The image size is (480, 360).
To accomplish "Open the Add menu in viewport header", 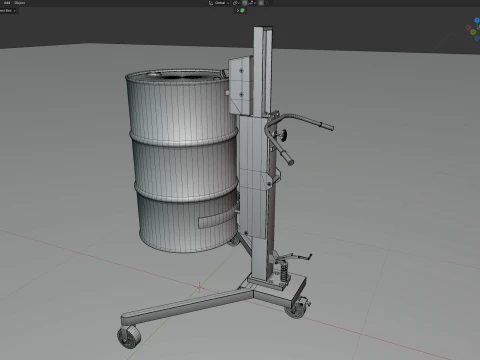I will pos(7,3).
